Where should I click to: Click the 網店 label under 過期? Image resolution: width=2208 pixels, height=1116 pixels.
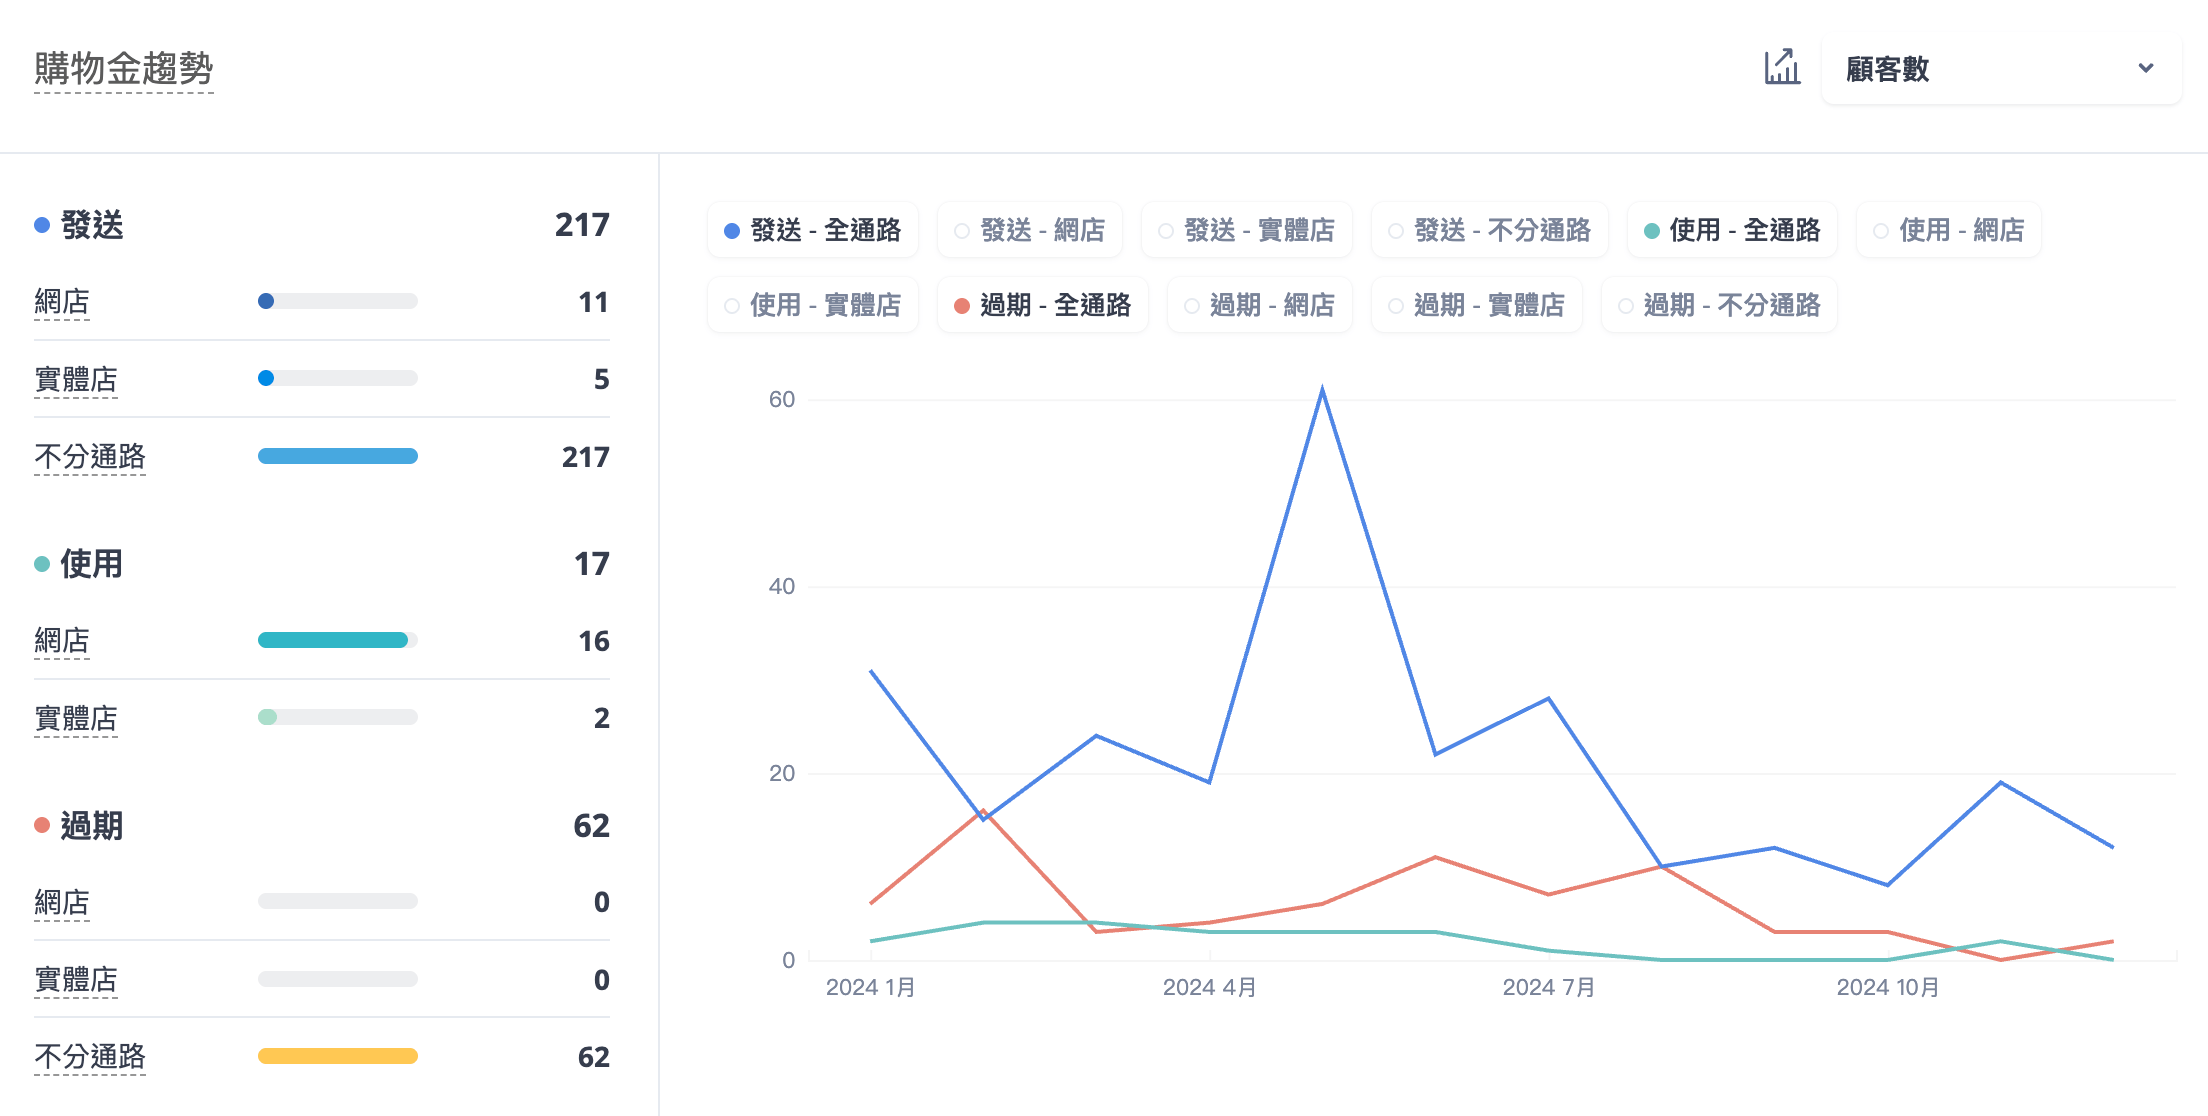(x=62, y=902)
